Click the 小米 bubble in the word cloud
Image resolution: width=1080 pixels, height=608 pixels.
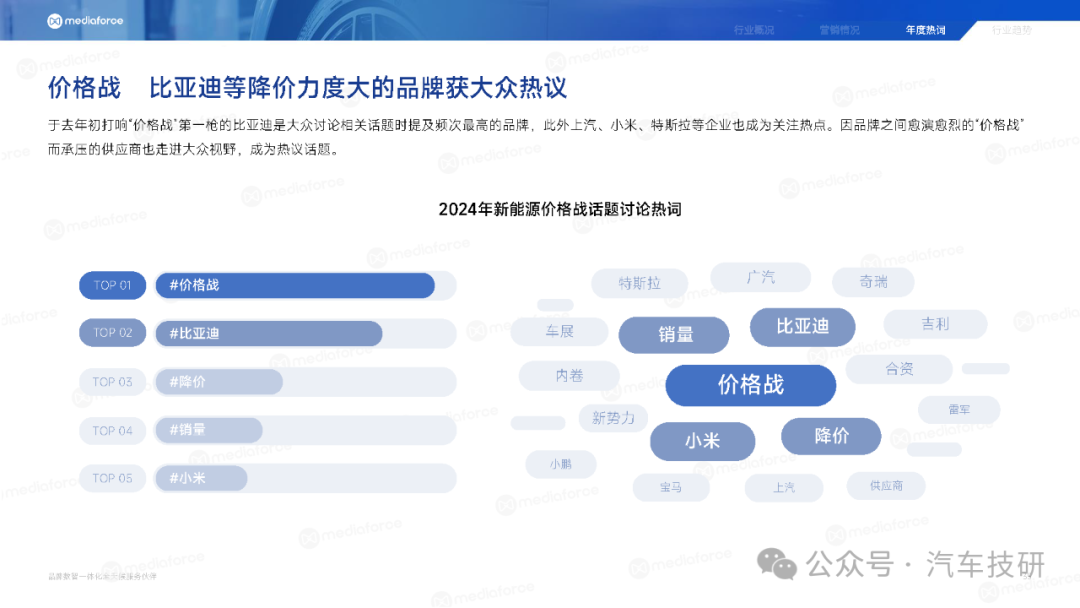(703, 441)
